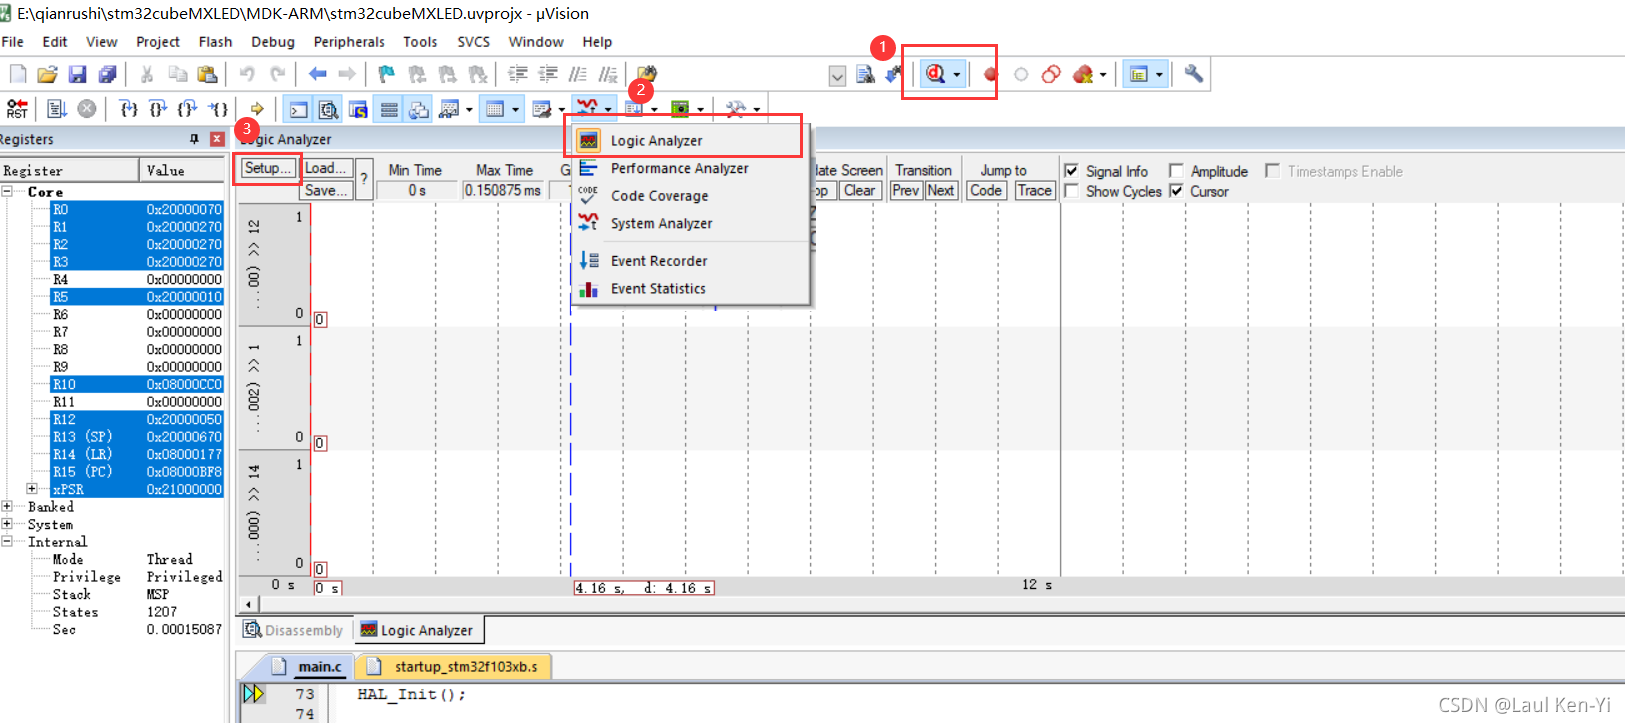Viewport: 1625px width, 723px height.
Task: Click the Start/Stop Debug Session icon
Action: point(935,74)
